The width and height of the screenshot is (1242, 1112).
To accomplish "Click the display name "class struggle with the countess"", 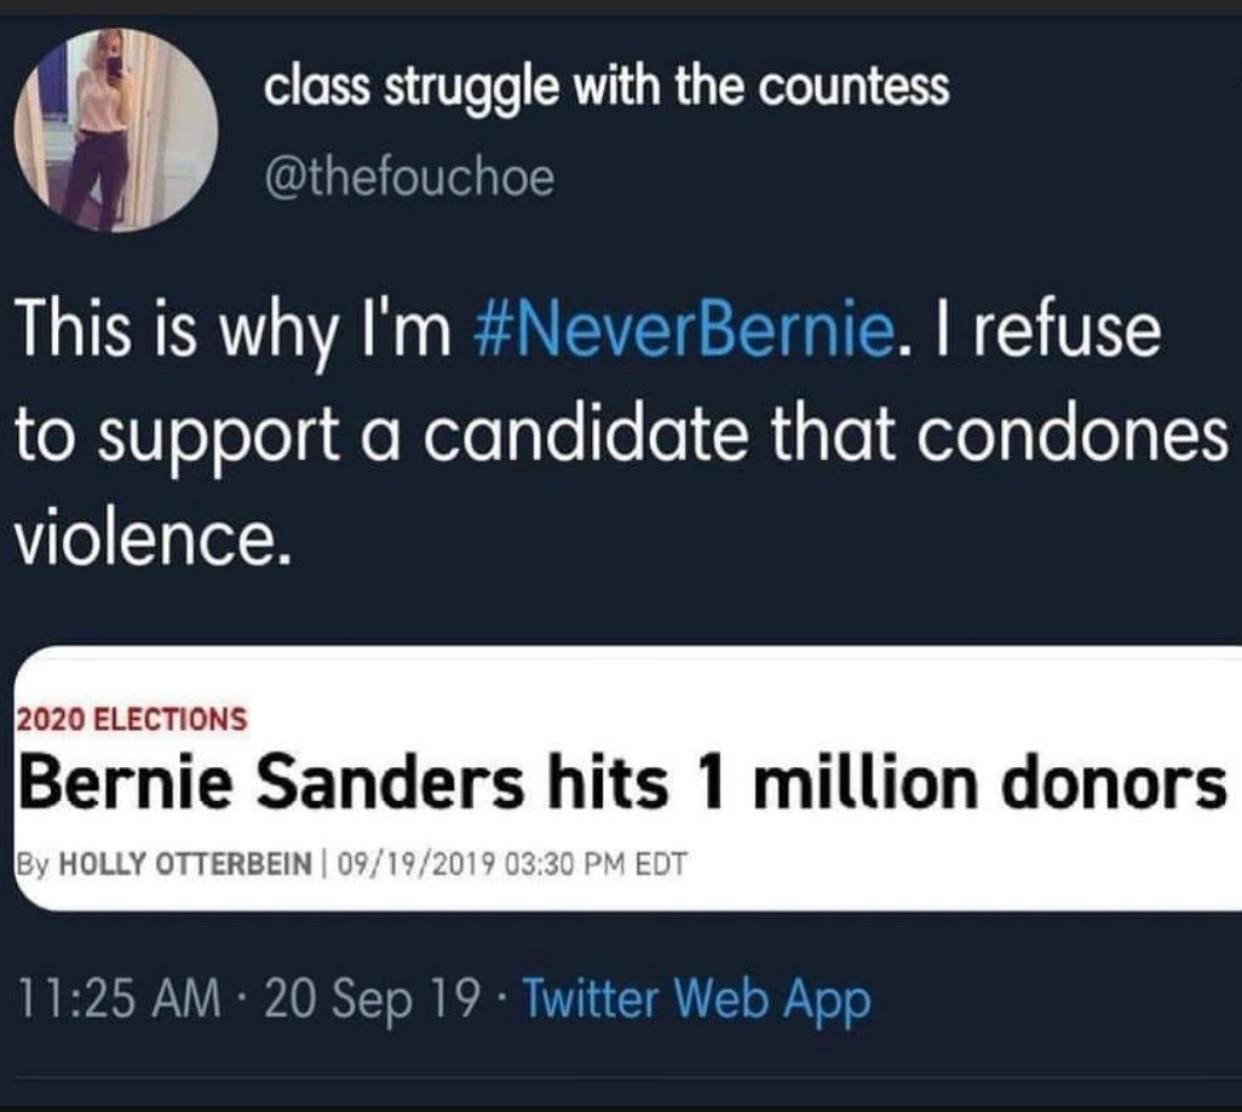I will pos(606,87).
